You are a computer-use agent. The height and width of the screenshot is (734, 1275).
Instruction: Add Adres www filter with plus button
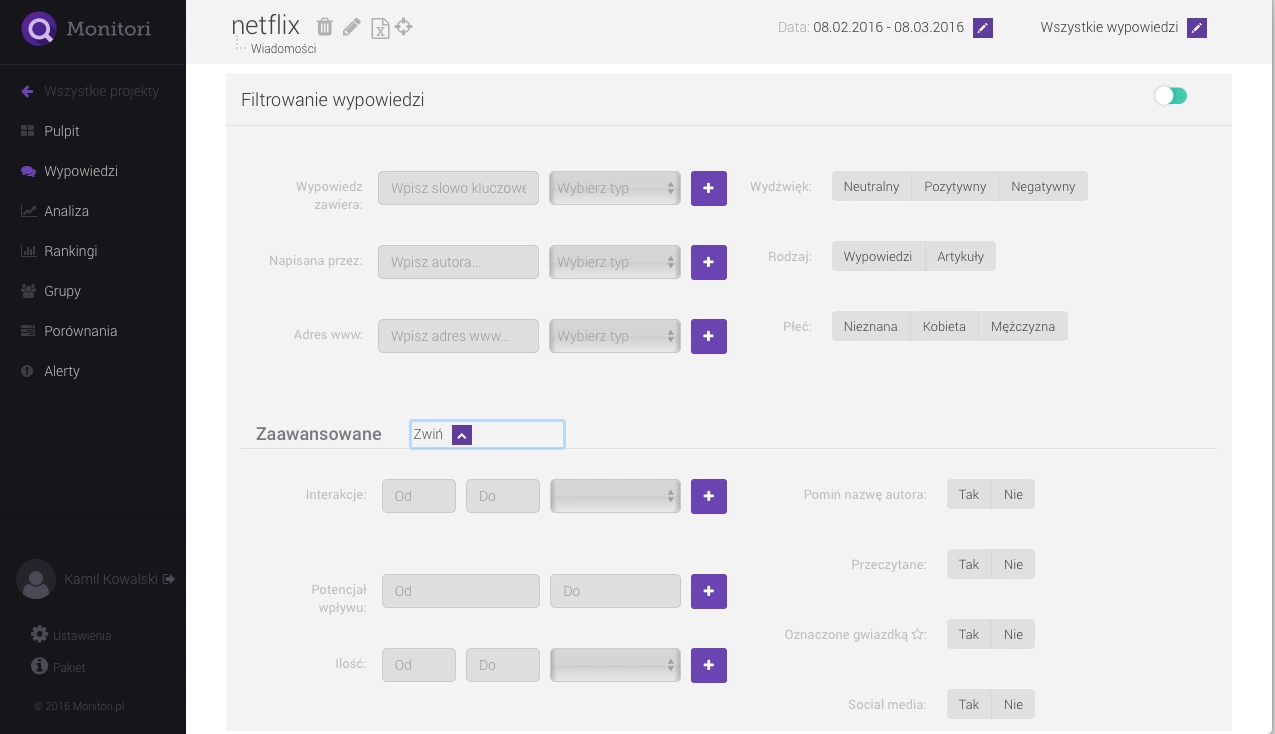click(709, 336)
